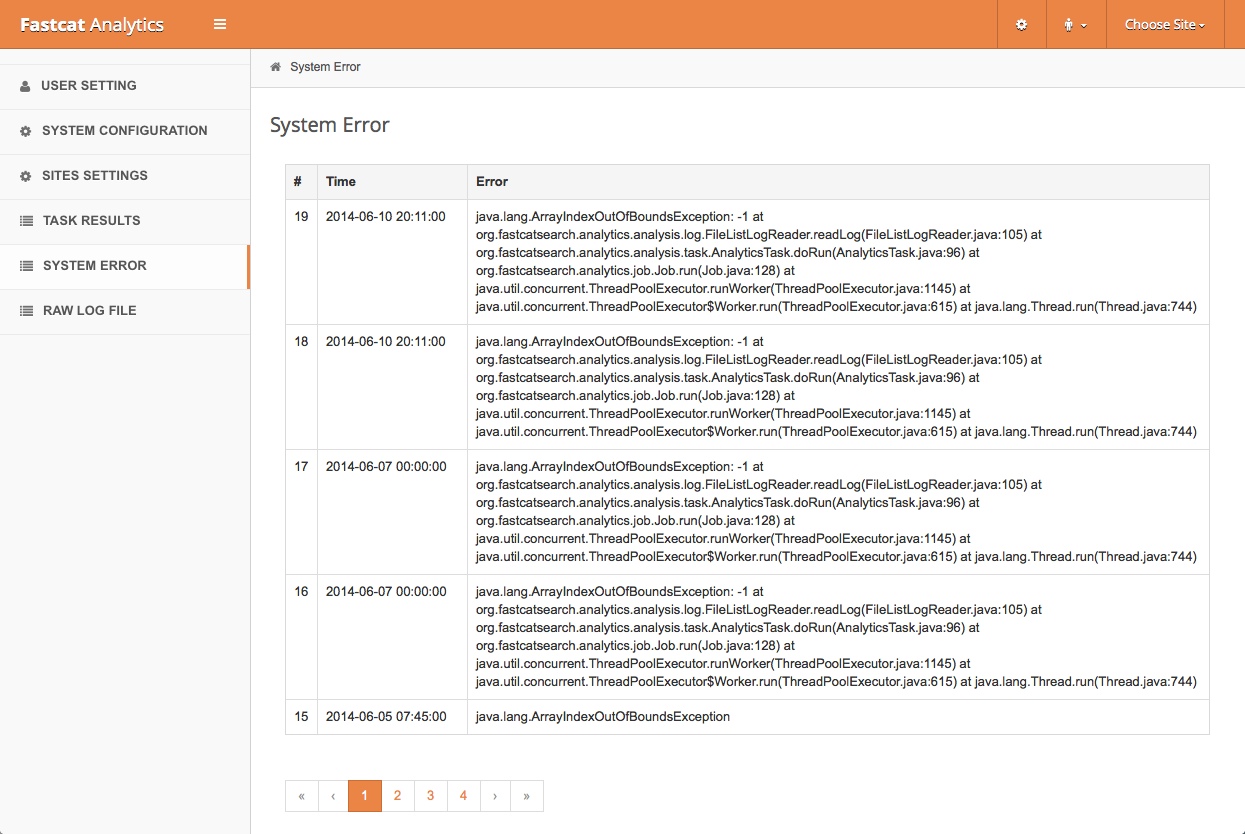Click the gear icon beside System Configuration

[26, 131]
